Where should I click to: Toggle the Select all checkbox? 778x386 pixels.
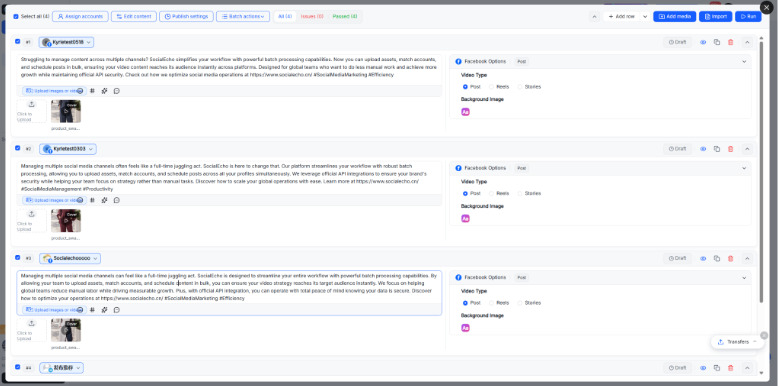click(x=16, y=16)
